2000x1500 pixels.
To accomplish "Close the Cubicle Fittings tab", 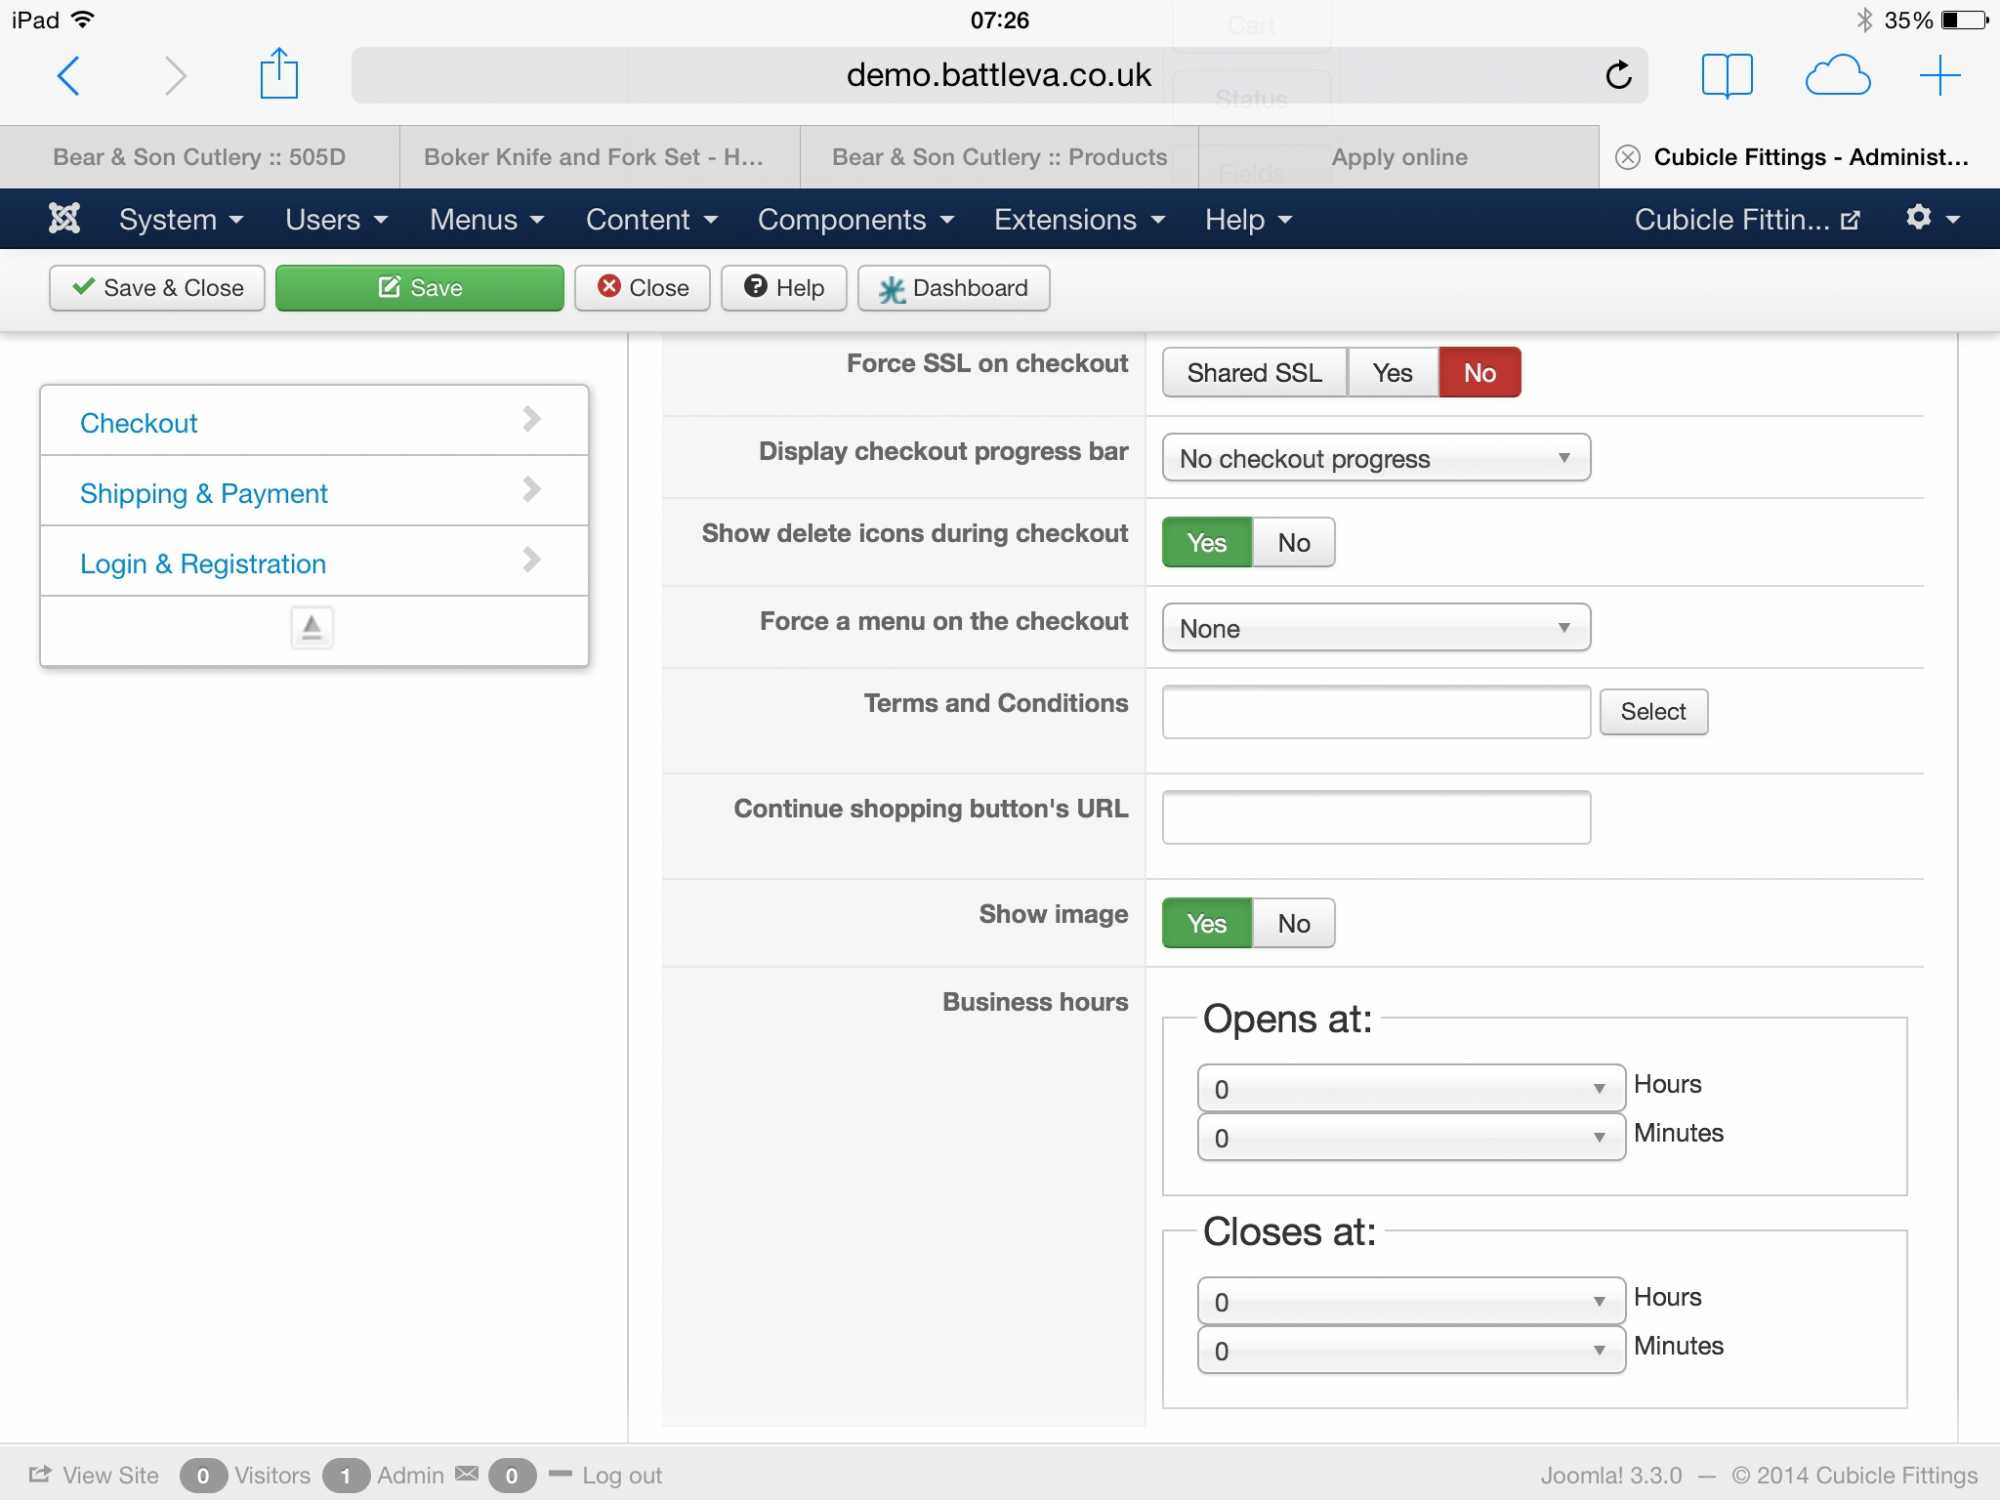I will 1628,157.
